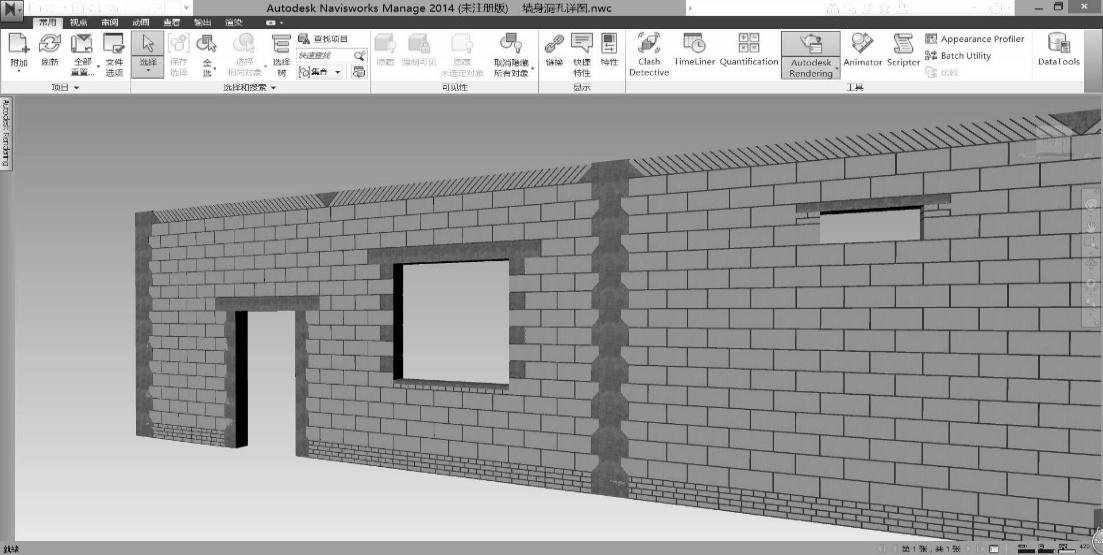The image size is (1103, 555).
Task: Open the Quantification tool
Action: click(x=748, y=49)
